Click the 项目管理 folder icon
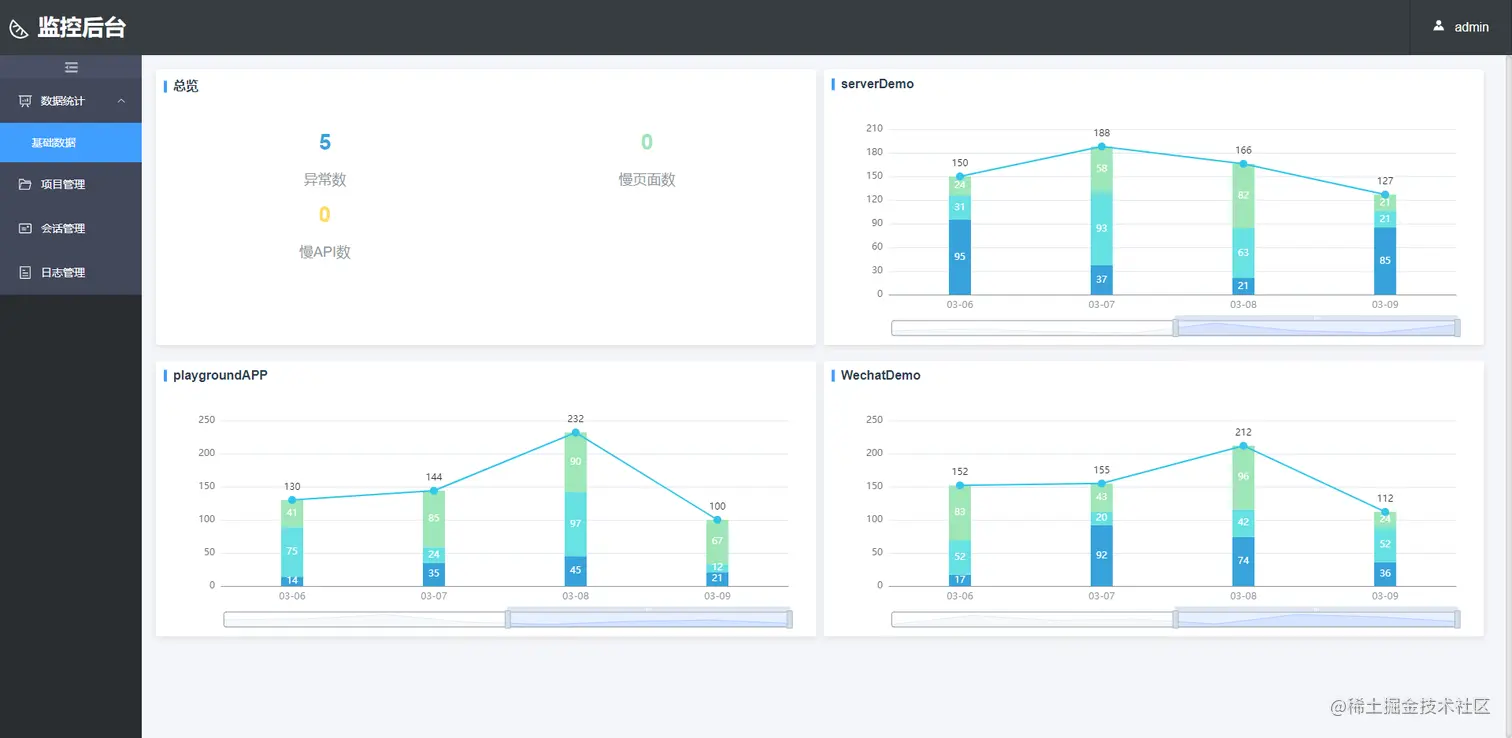 [25, 184]
